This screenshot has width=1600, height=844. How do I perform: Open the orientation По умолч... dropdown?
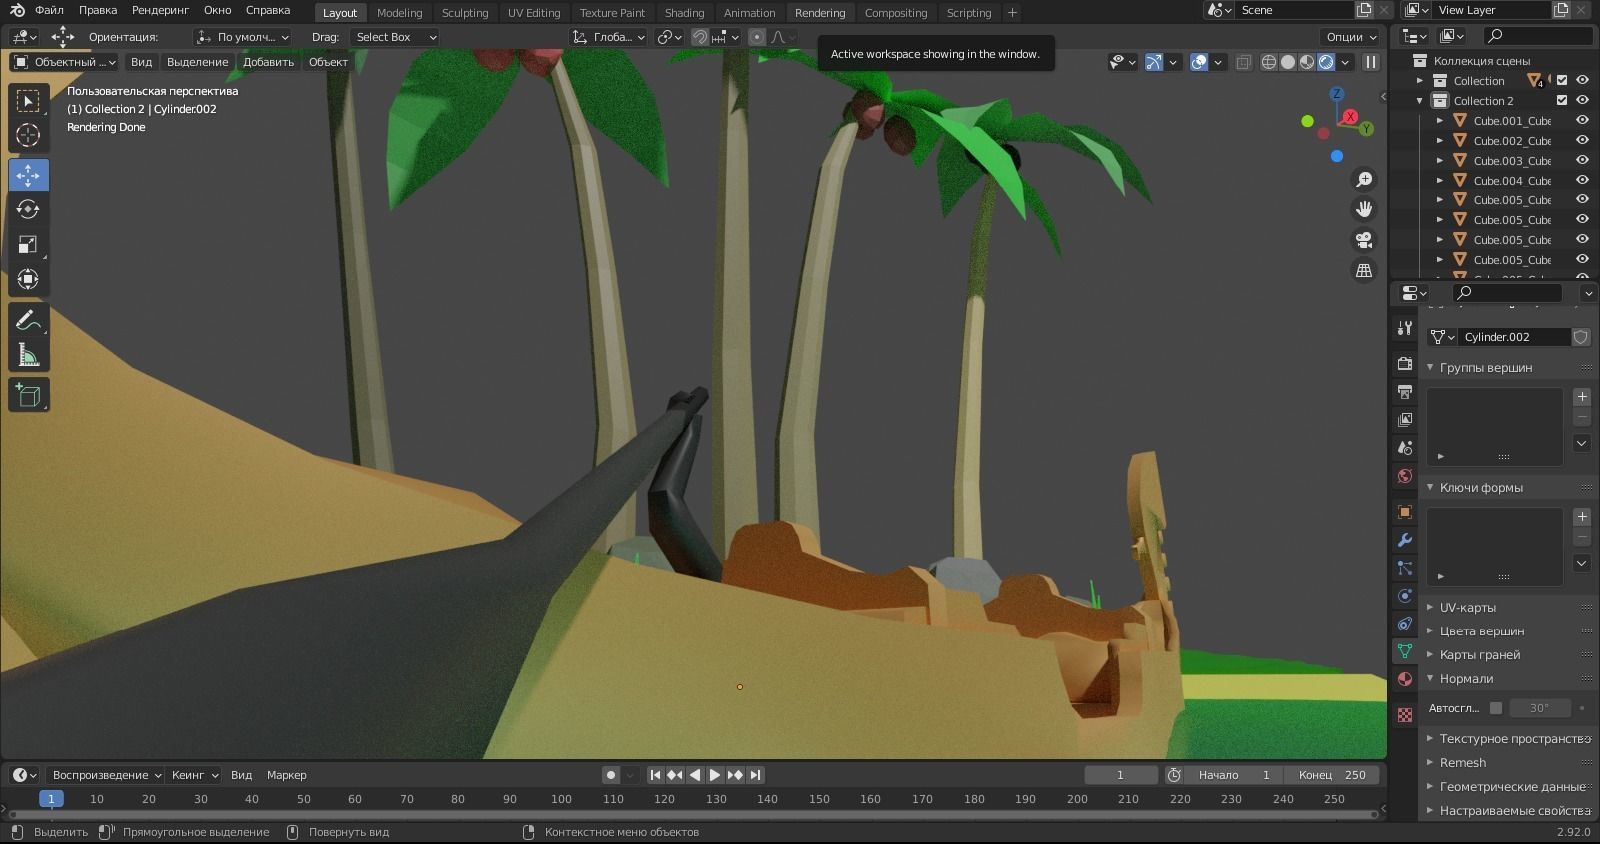tap(243, 37)
